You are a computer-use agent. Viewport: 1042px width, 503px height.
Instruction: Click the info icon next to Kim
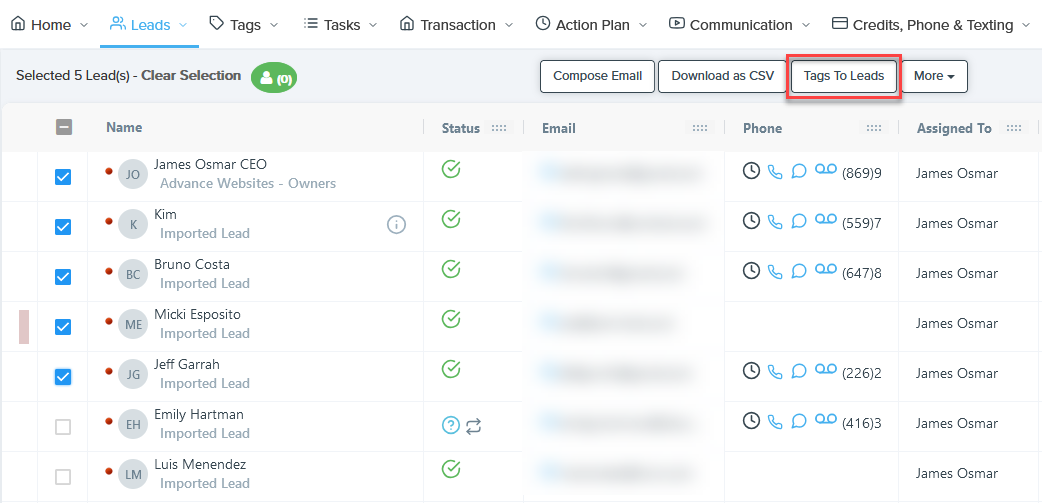coord(396,225)
